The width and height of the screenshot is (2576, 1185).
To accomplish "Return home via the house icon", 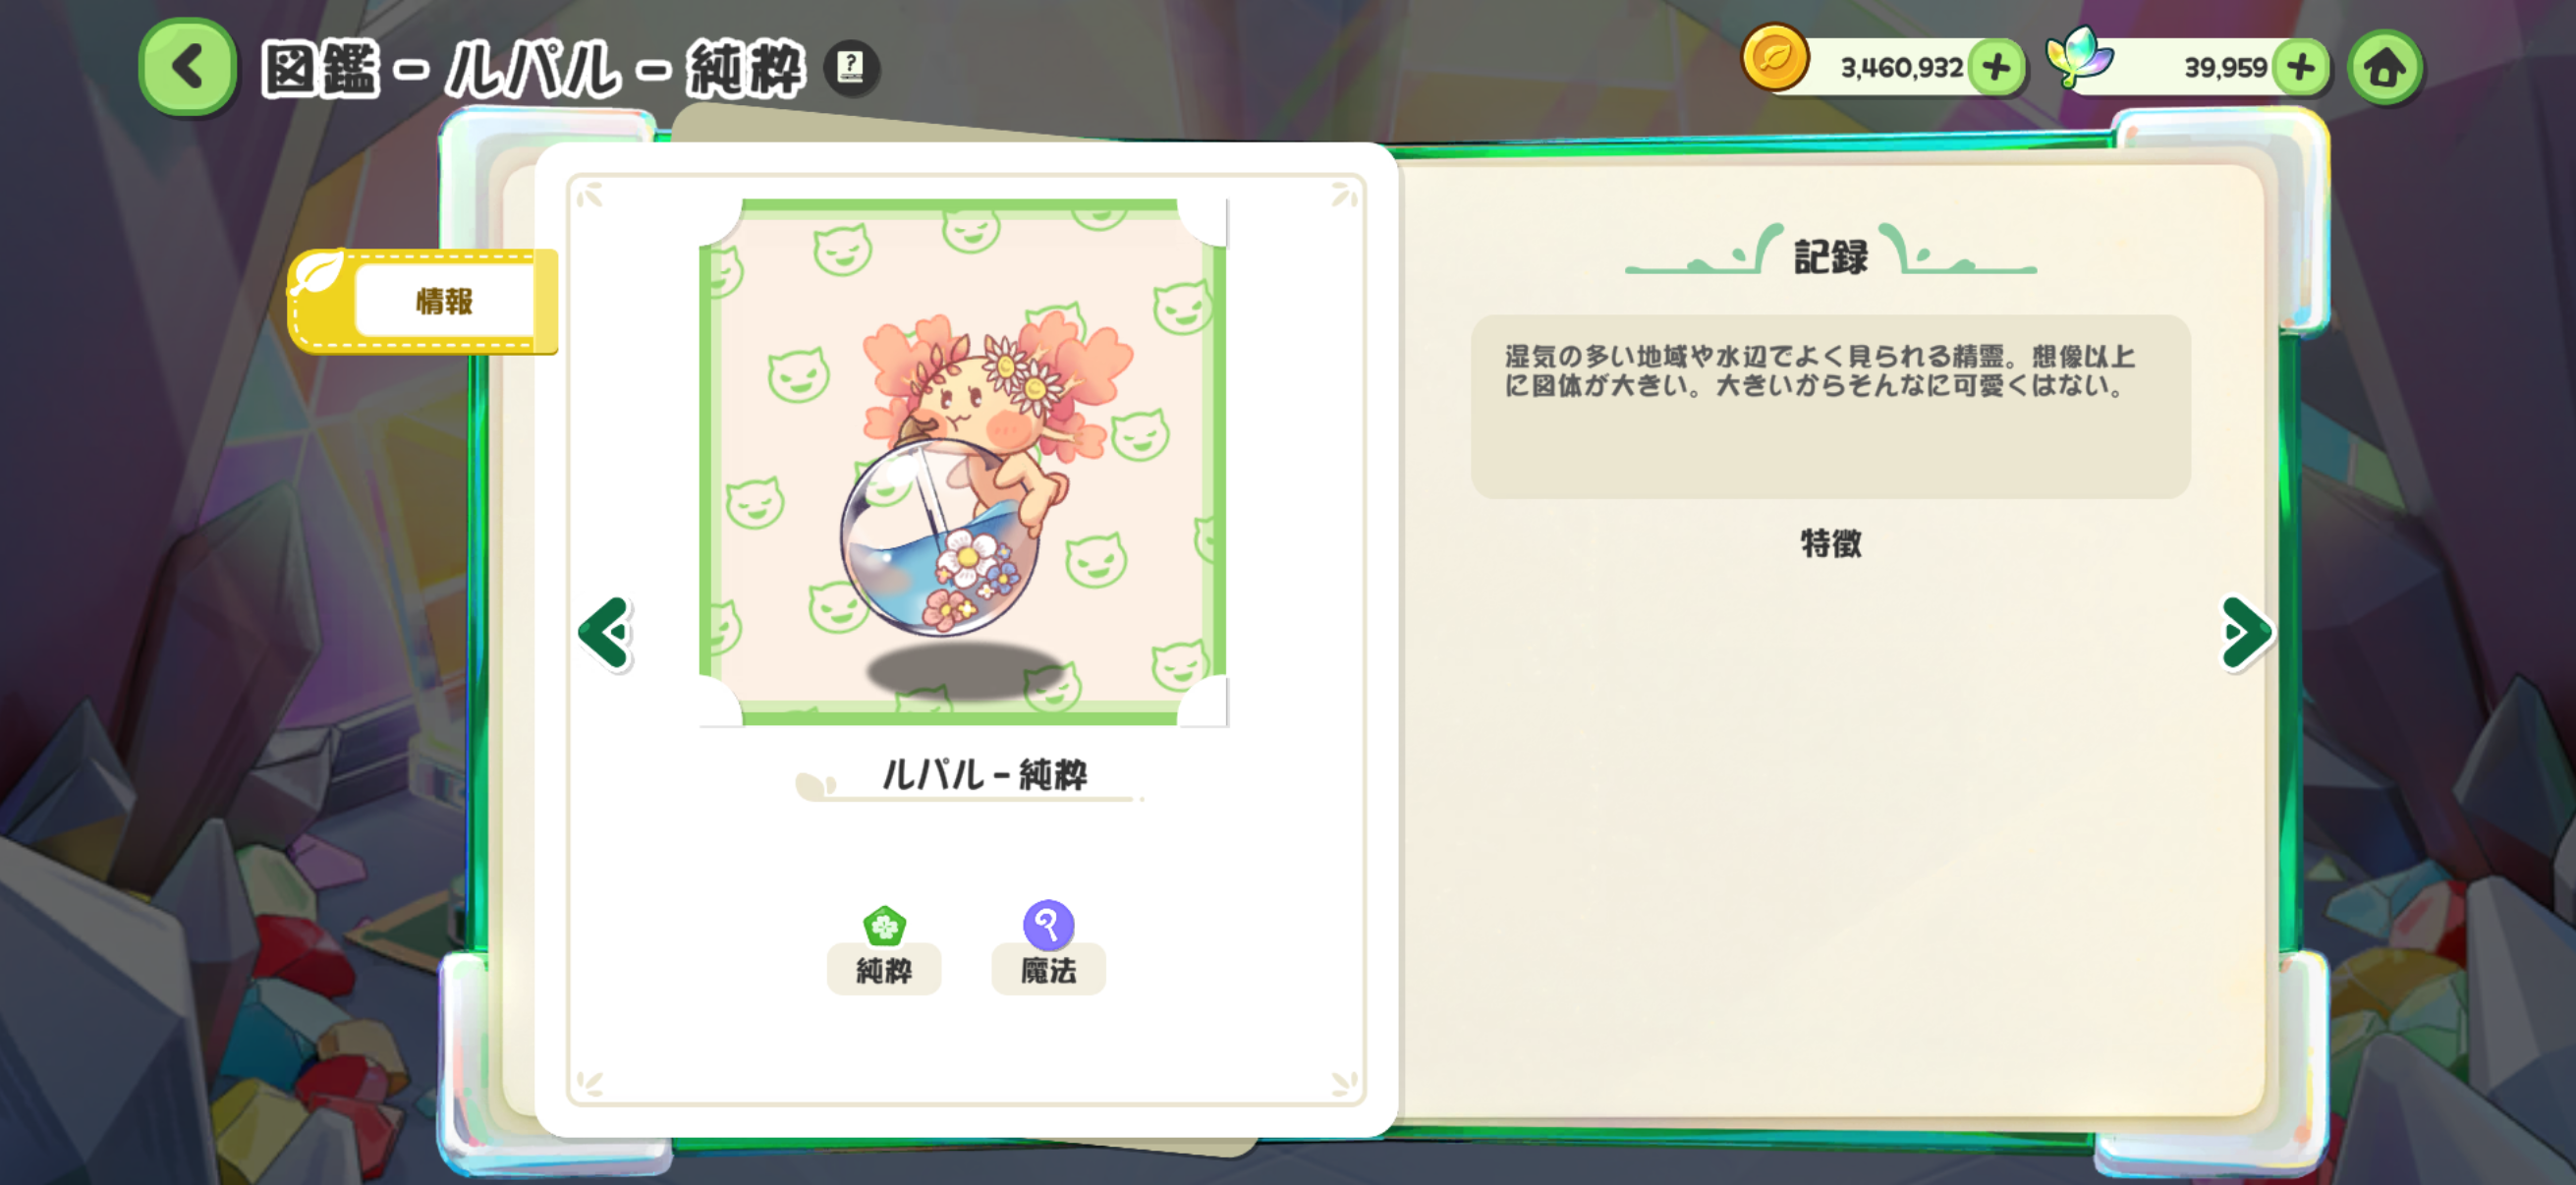I will pos(2384,68).
